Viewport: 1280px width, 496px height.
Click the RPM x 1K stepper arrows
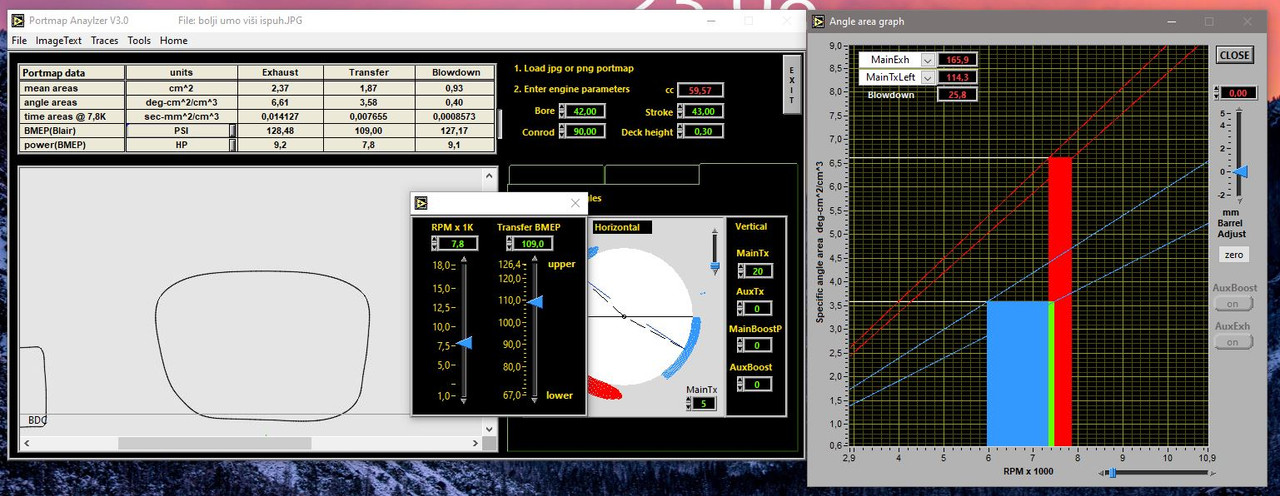(x=434, y=243)
